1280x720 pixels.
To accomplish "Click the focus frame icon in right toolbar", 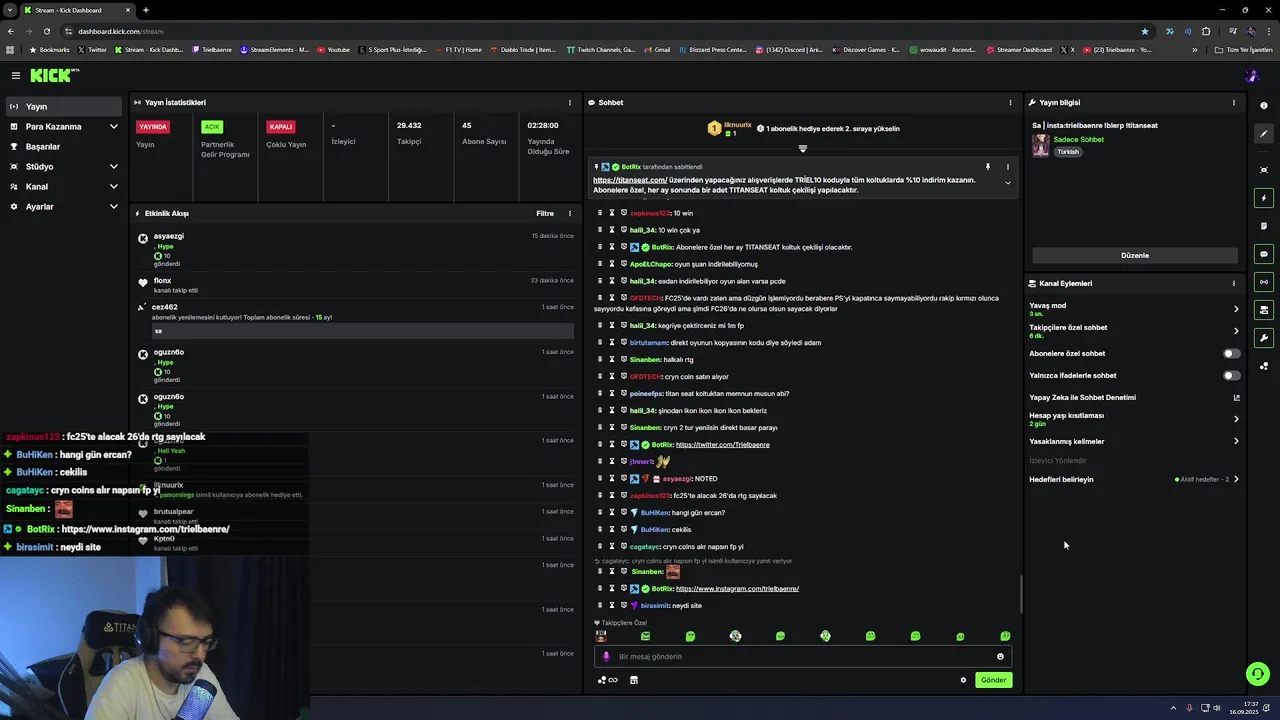I will 1264,170.
